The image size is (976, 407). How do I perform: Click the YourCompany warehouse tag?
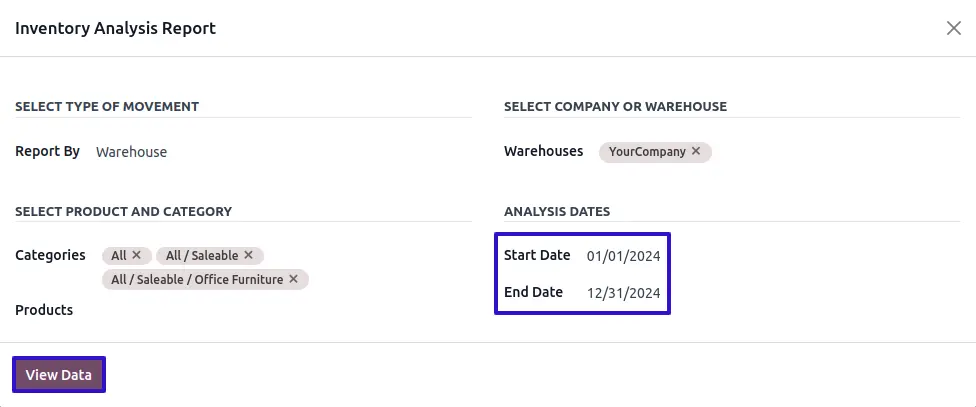647,152
